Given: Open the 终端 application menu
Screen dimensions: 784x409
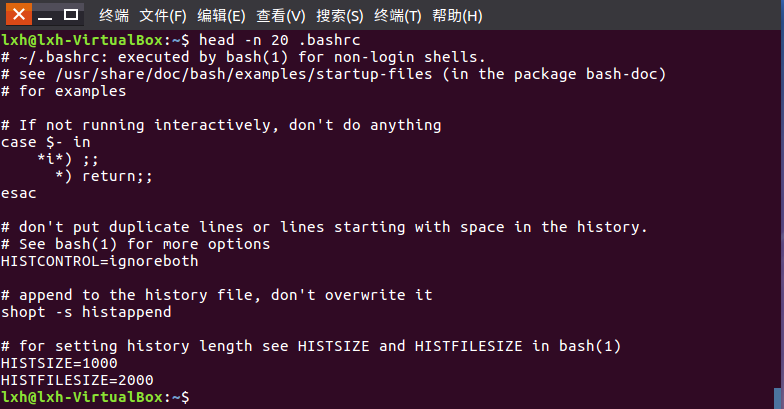Looking at the screenshot, I should 114,16.
